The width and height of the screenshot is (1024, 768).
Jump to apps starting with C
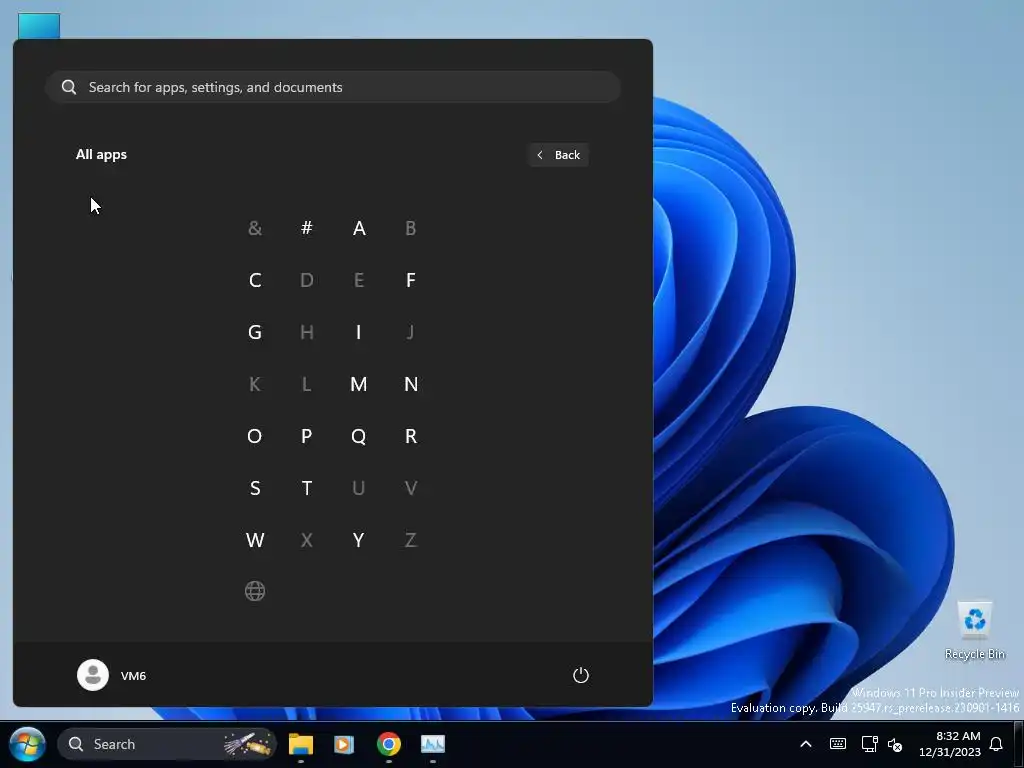pos(255,280)
